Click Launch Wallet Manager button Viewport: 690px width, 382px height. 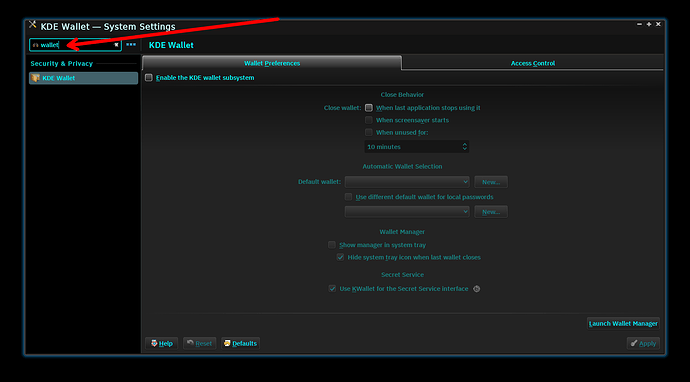(623, 323)
